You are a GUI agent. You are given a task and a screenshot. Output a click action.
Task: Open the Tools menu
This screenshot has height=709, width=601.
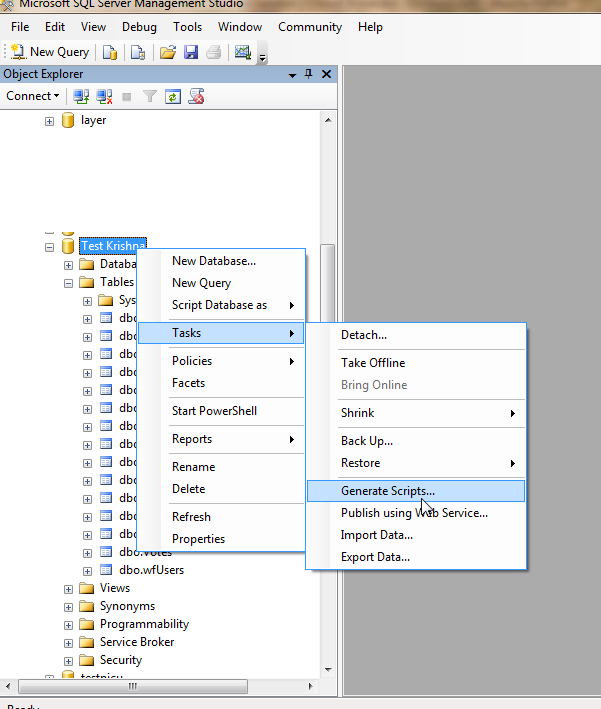pos(187,27)
